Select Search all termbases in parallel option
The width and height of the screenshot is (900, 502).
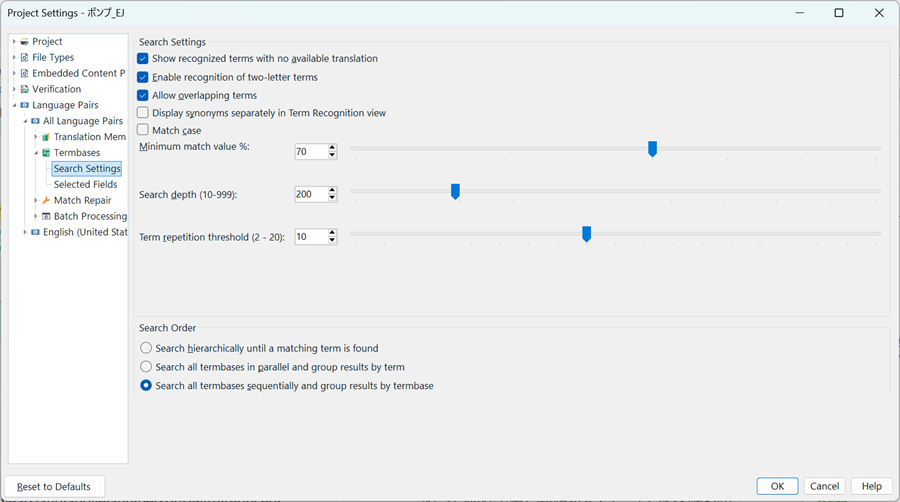pyautogui.click(x=146, y=367)
